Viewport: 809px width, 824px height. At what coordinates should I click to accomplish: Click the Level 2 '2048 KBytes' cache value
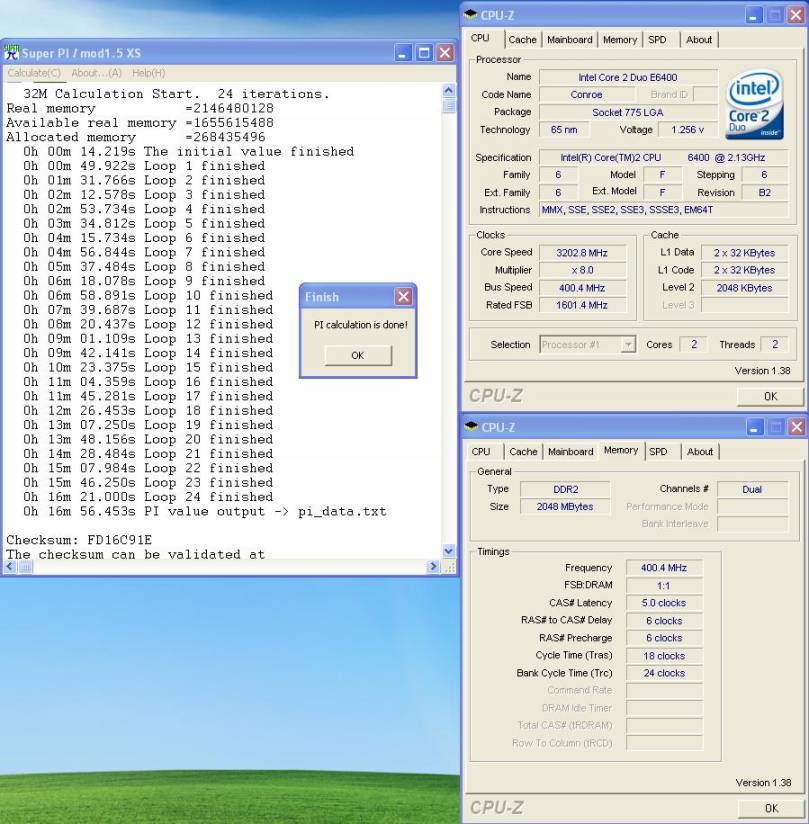[x=744, y=288]
